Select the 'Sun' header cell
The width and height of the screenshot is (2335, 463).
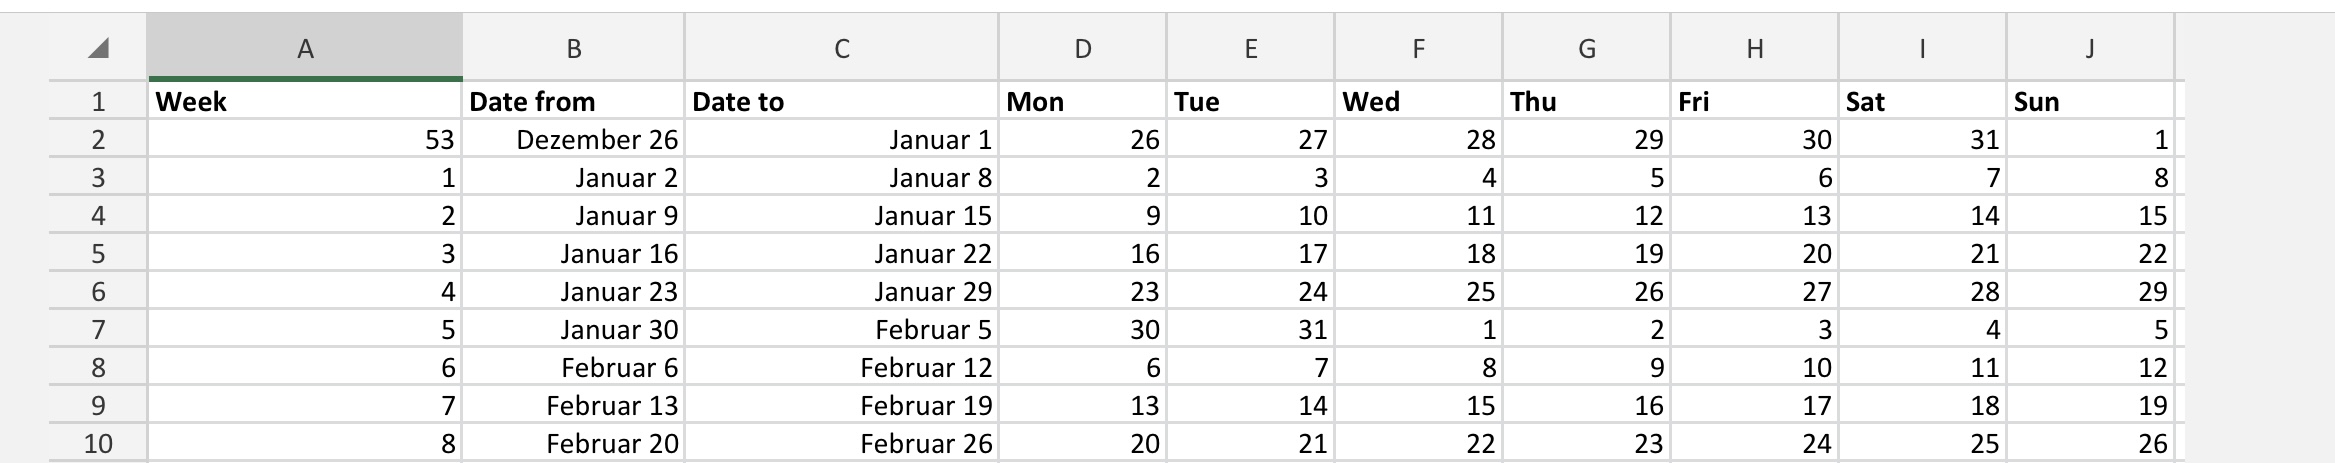point(2089,102)
